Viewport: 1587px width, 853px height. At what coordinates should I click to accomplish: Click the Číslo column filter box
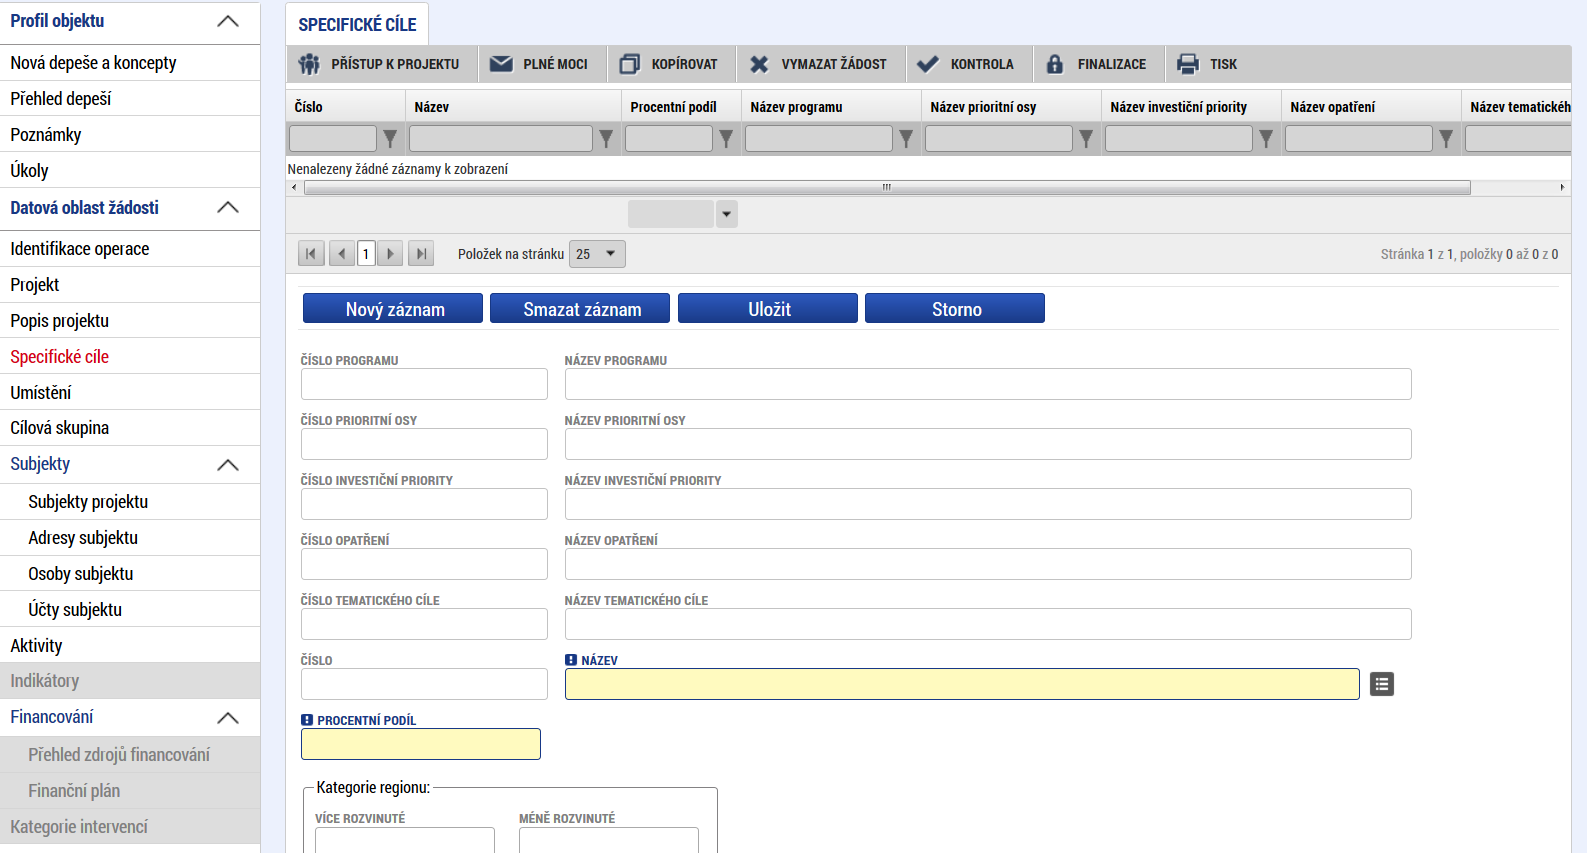pos(333,139)
